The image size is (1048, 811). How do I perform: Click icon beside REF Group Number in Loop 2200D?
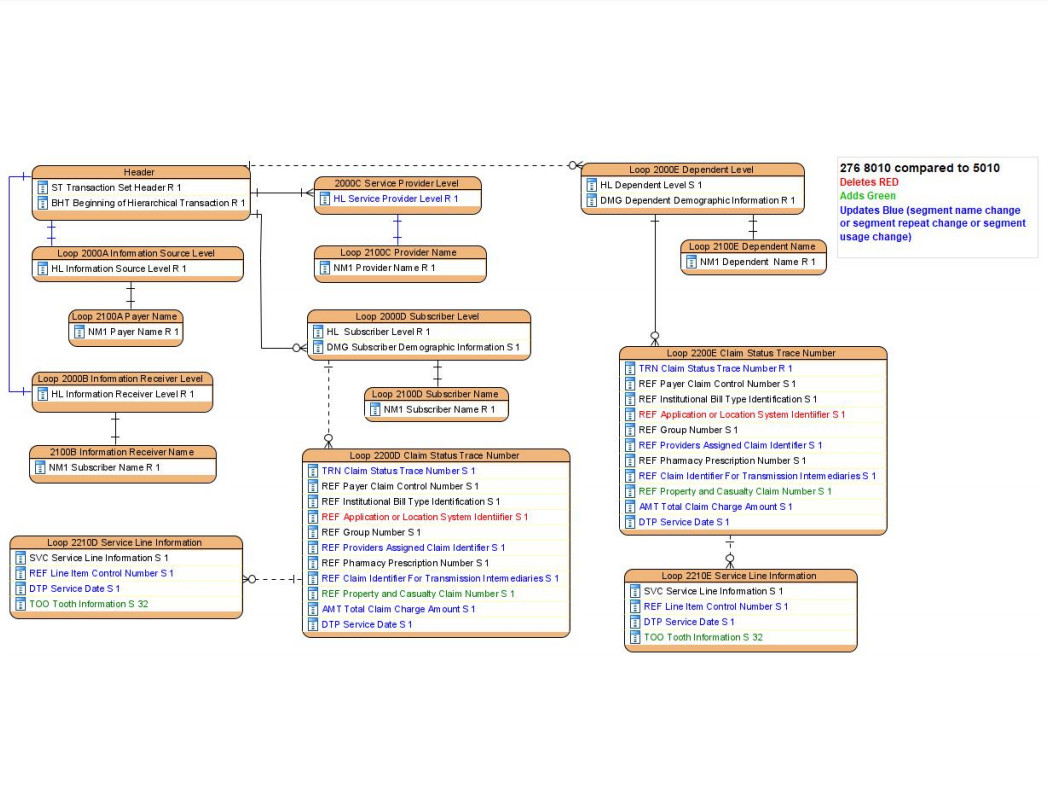tap(312, 532)
